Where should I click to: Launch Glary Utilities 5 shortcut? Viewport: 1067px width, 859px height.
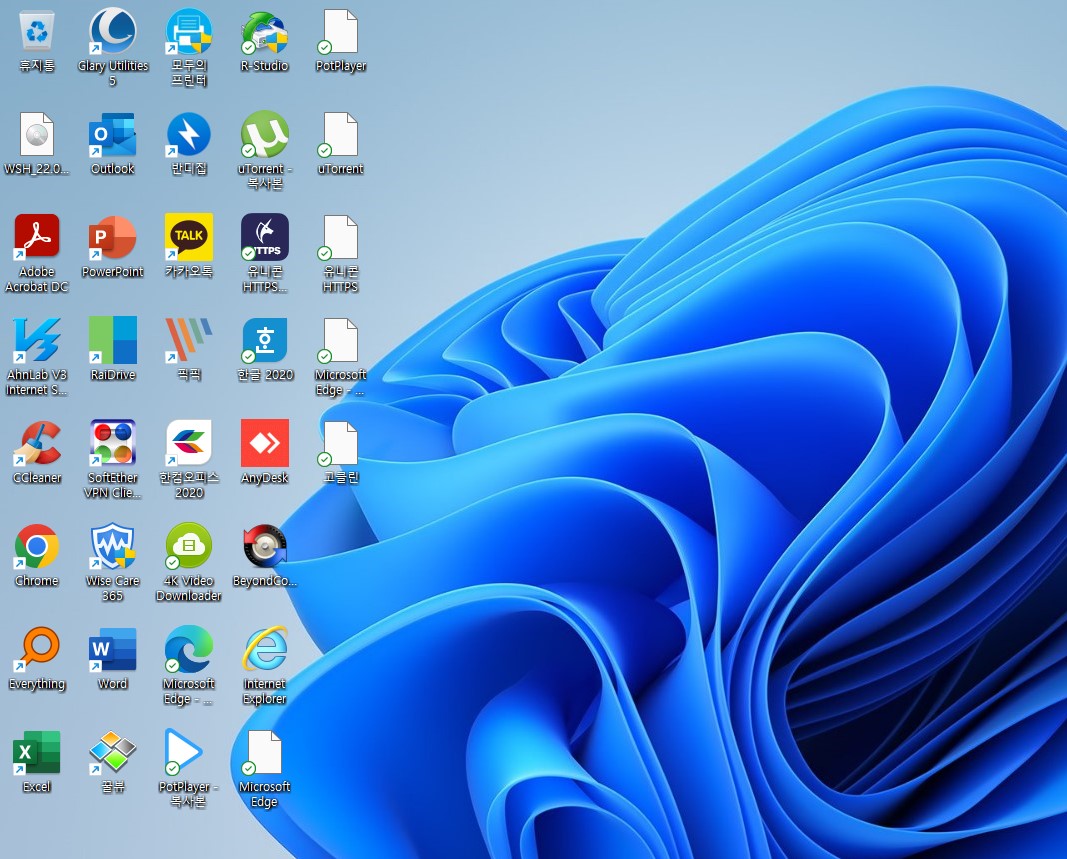(112, 31)
